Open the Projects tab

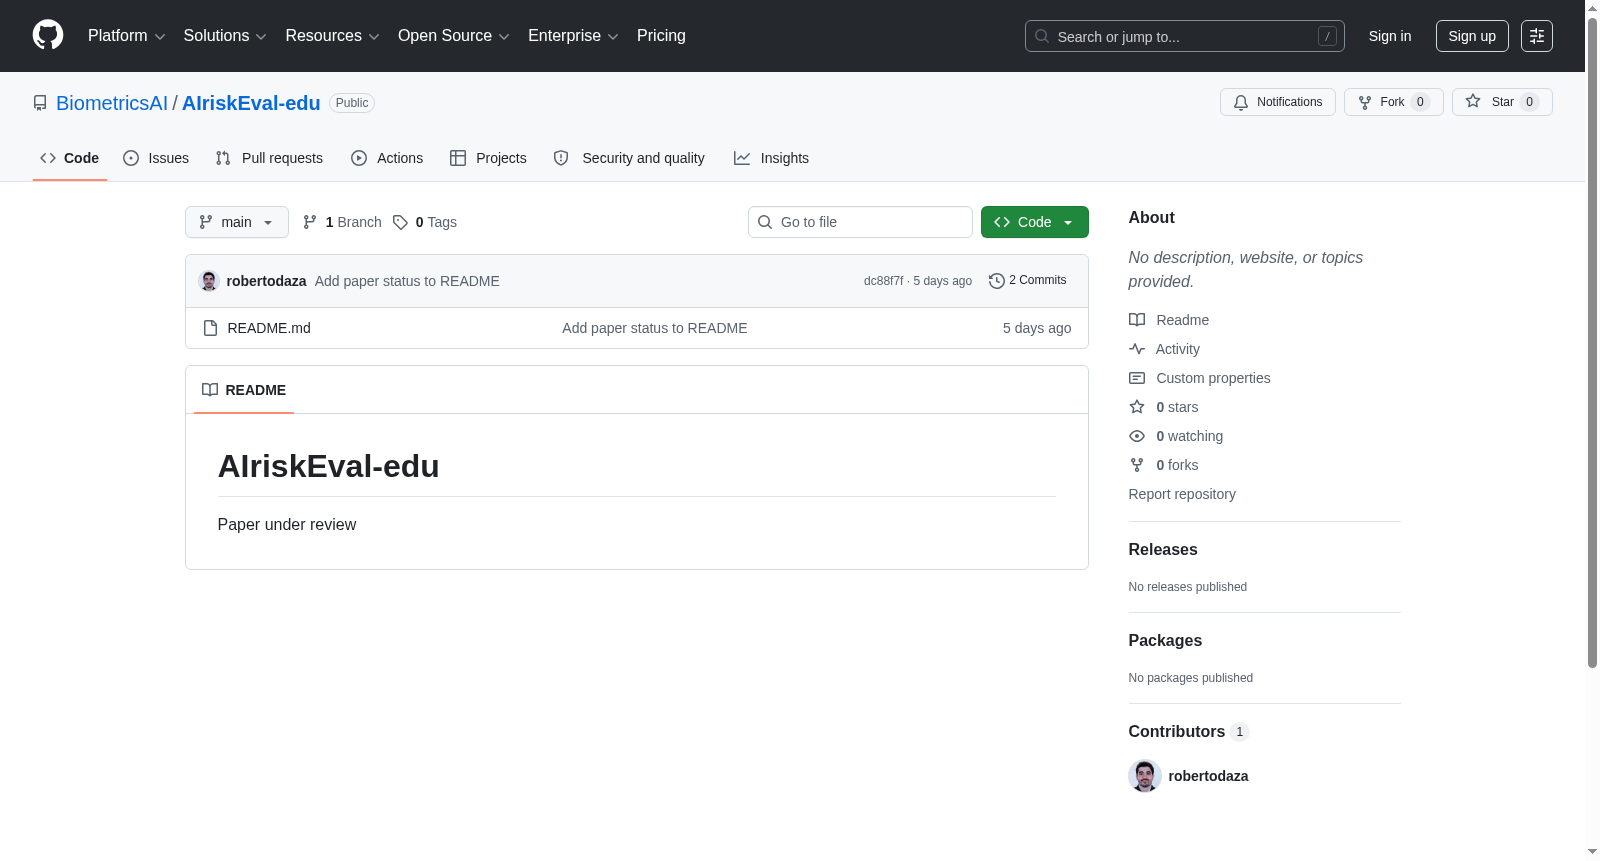(488, 158)
